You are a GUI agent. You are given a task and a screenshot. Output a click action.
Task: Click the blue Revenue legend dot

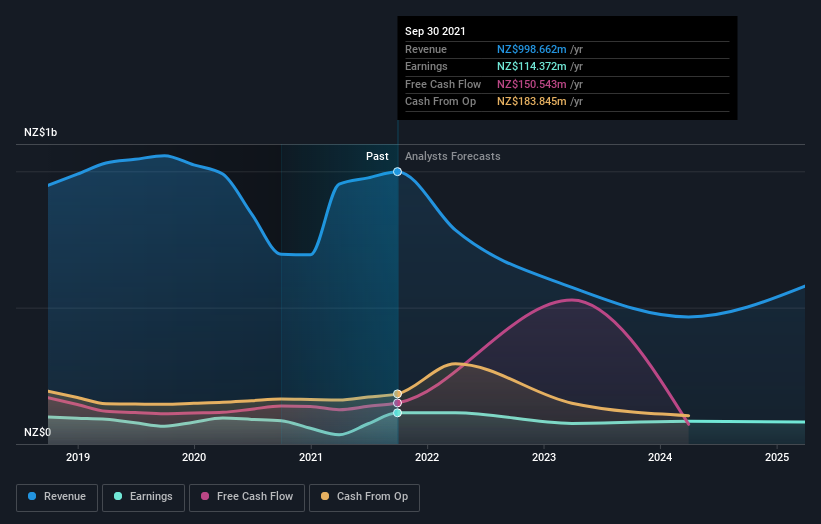32,496
